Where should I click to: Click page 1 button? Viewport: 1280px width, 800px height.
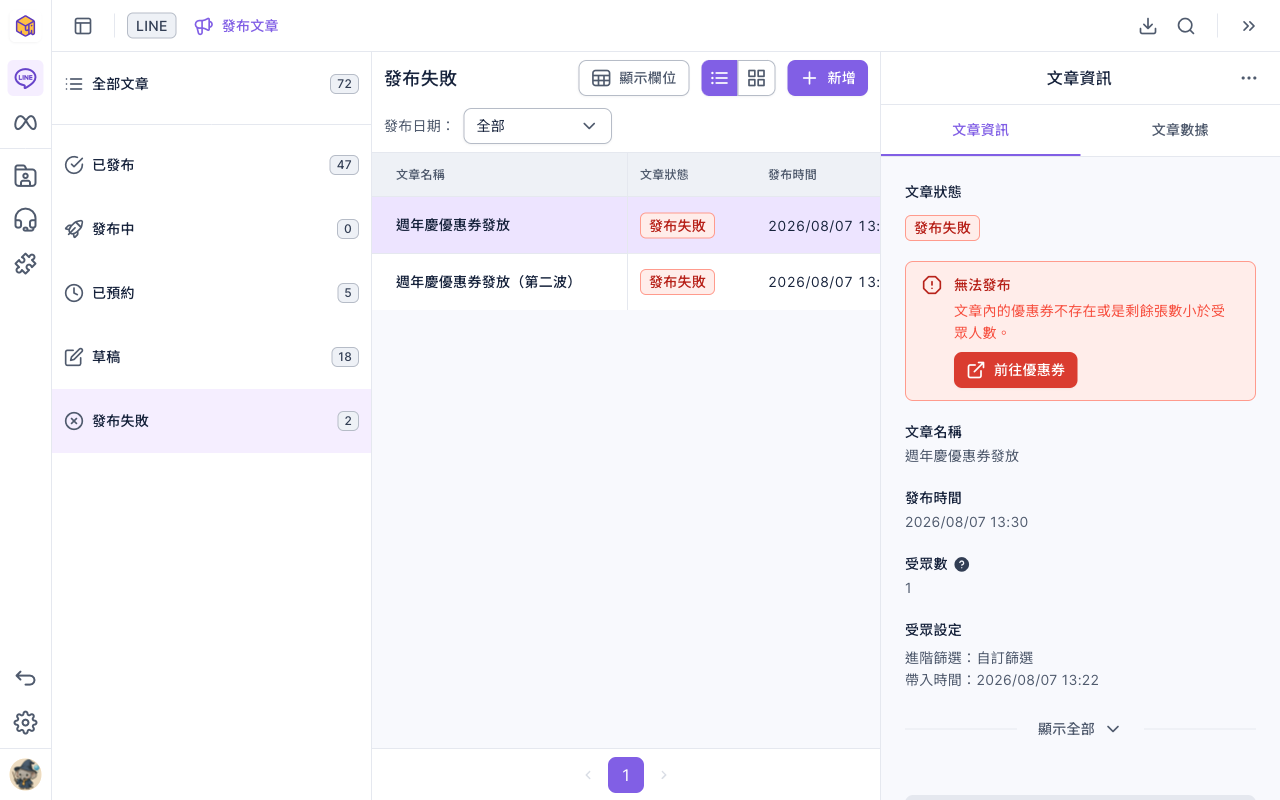(626, 775)
